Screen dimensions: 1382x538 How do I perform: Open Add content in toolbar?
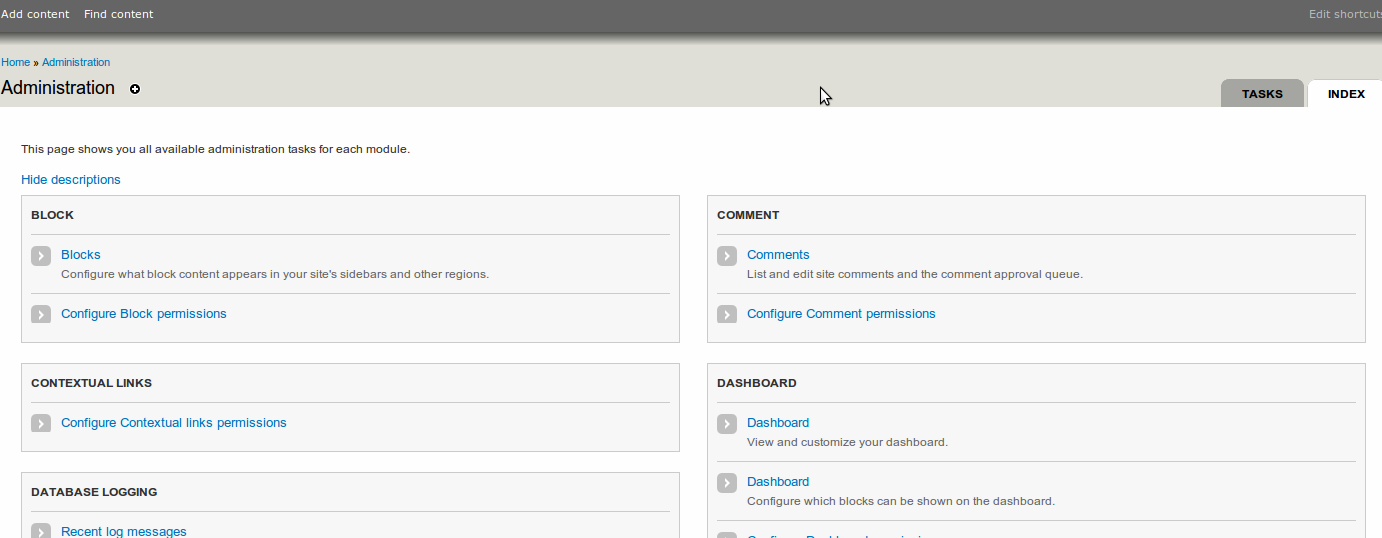pyautogui.click(x=35, y=14)
